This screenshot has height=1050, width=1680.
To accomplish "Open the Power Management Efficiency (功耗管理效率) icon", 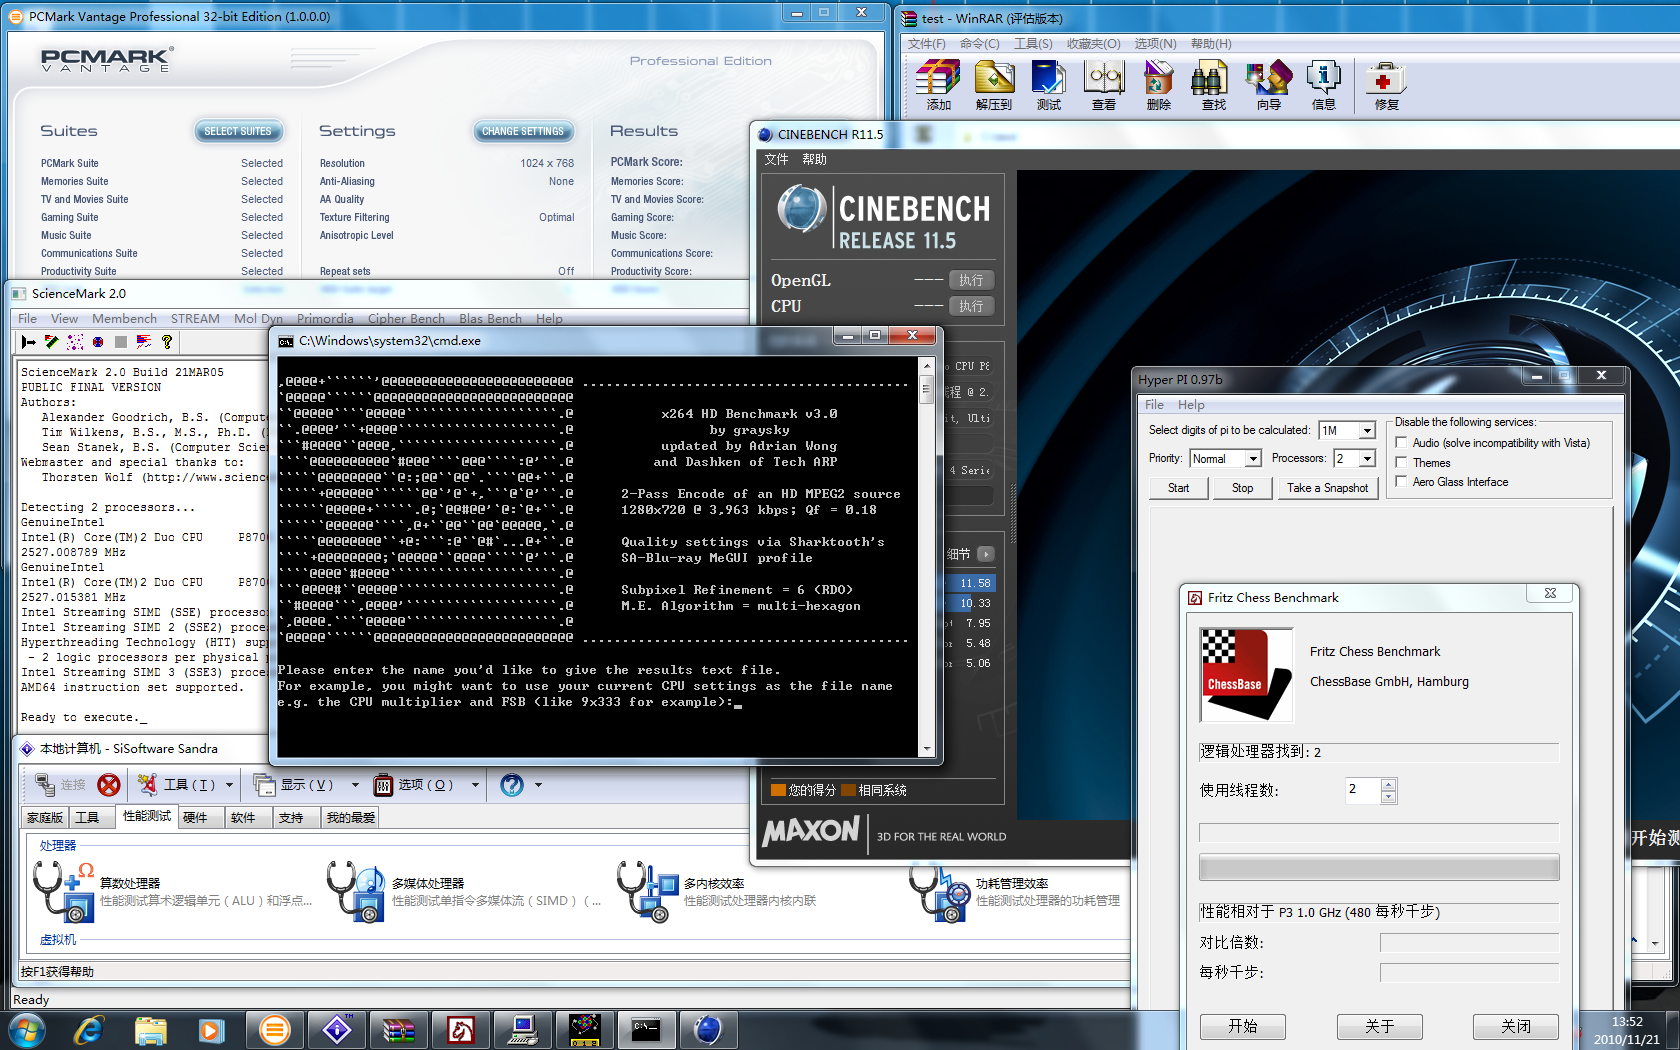I will point(939,891).
